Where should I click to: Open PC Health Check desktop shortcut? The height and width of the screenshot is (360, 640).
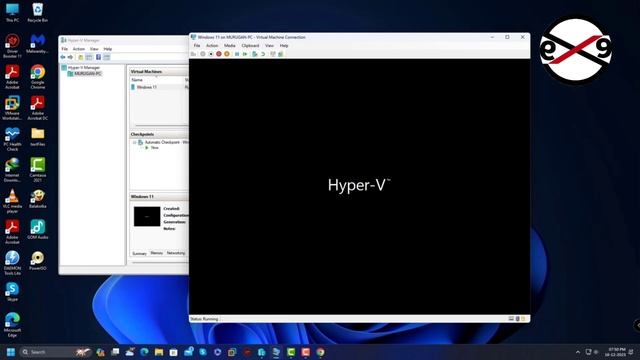coord(12,139)
